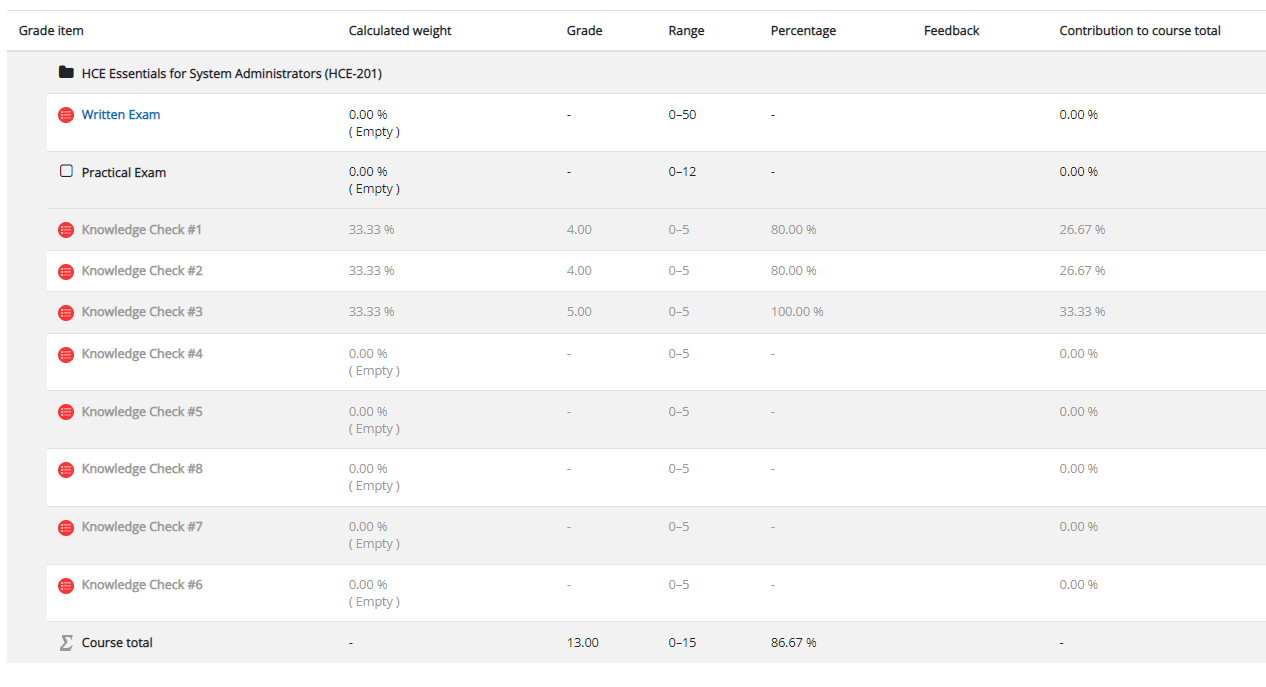
Task: Click the Grade item column header
Action: point(51,31)
